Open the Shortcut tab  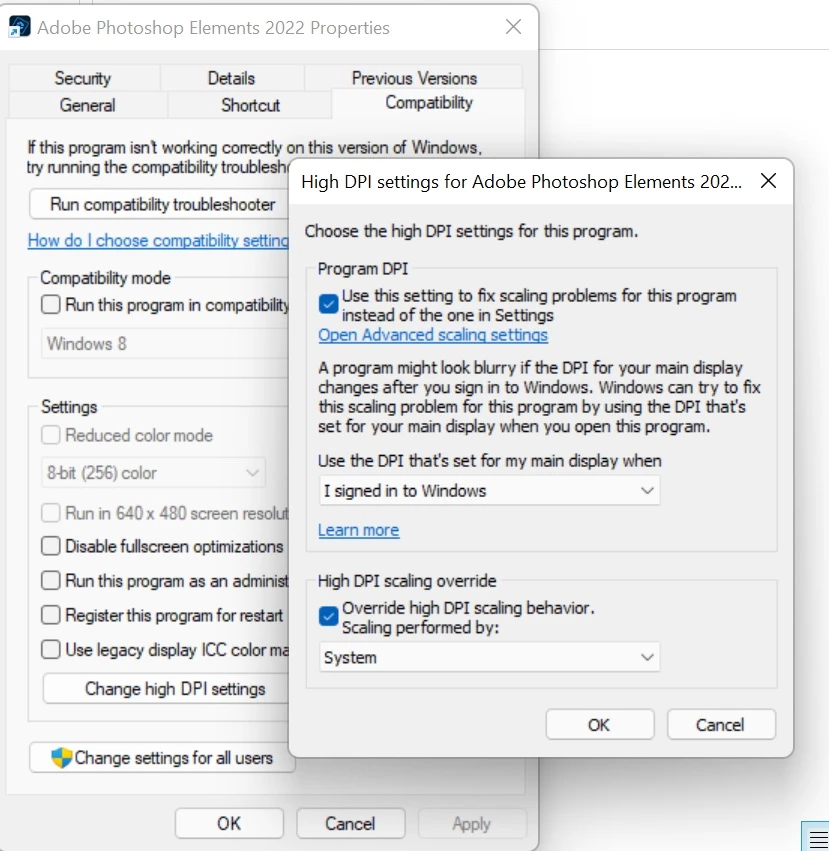tap(250, 105)
